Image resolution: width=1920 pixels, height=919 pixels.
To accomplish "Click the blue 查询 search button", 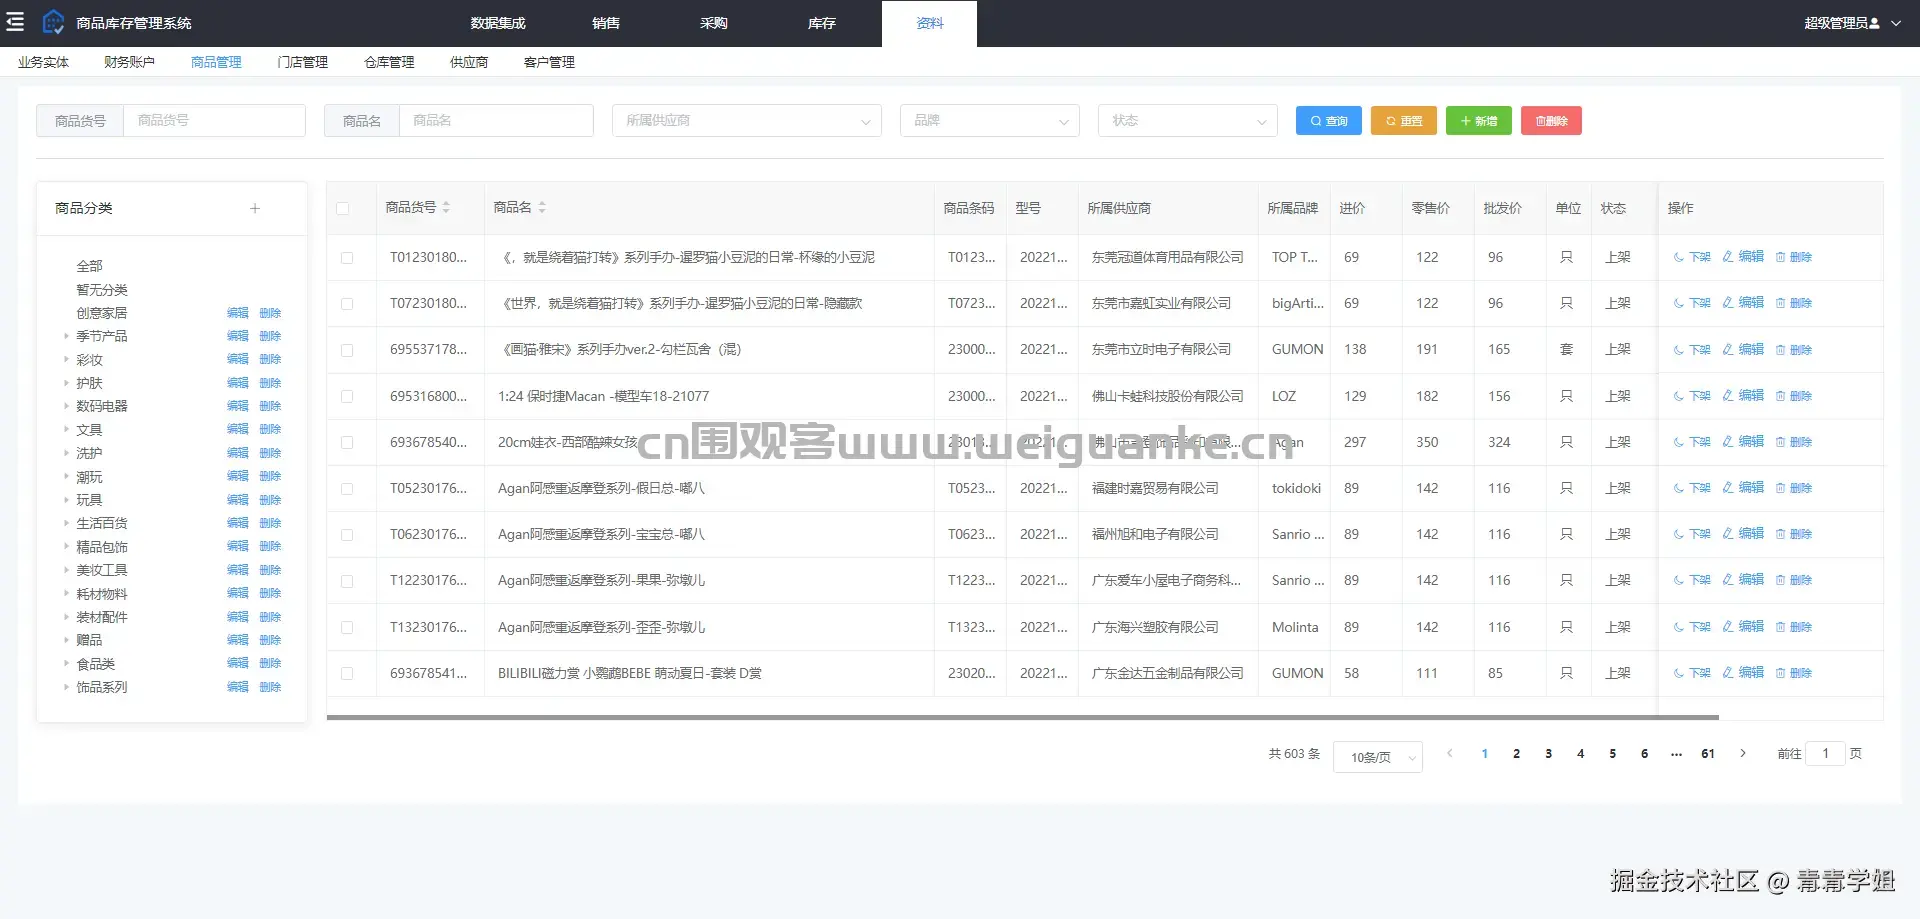I will coord(1329,121).
